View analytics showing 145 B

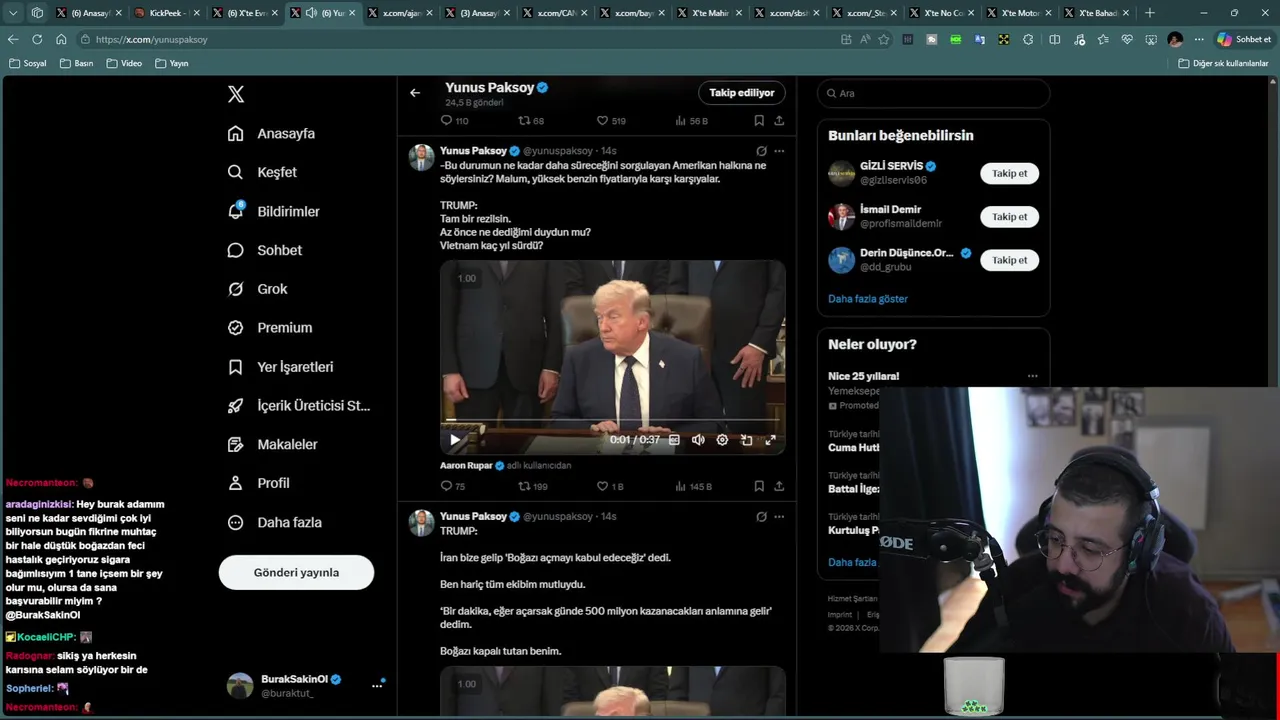tap(693, 486)
